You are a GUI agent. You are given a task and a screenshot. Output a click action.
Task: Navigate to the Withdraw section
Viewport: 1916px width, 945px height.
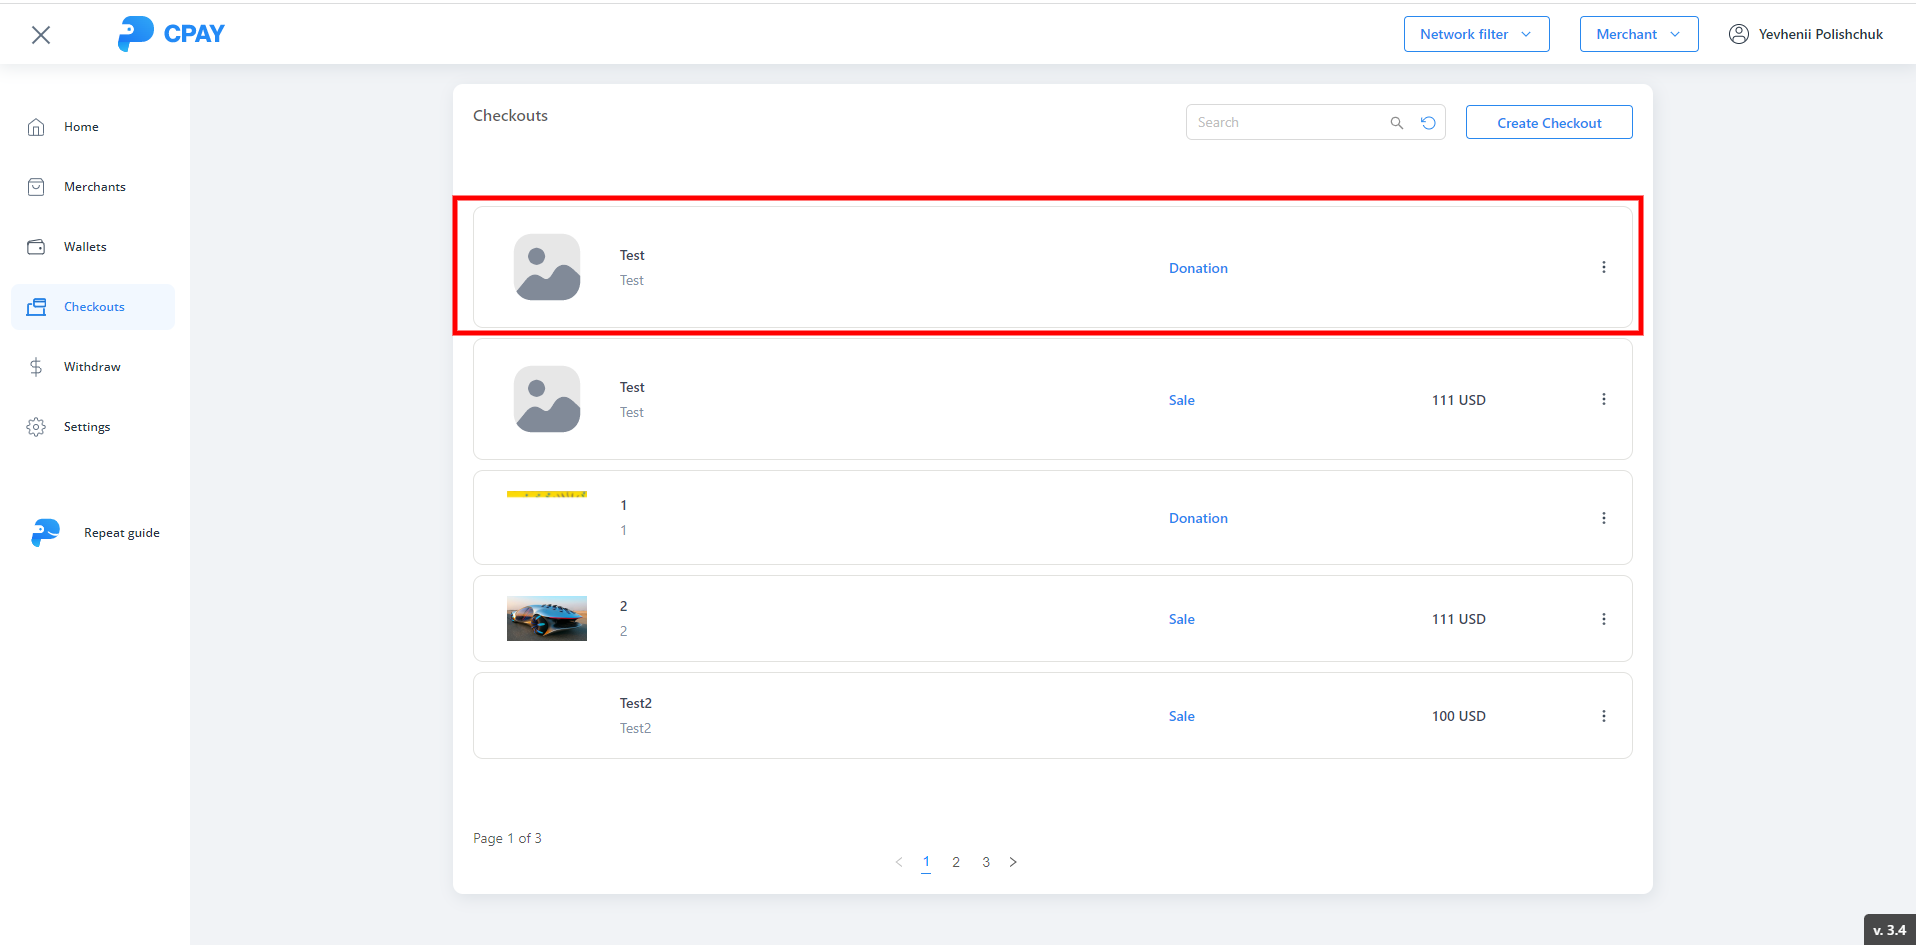(92, 367)
